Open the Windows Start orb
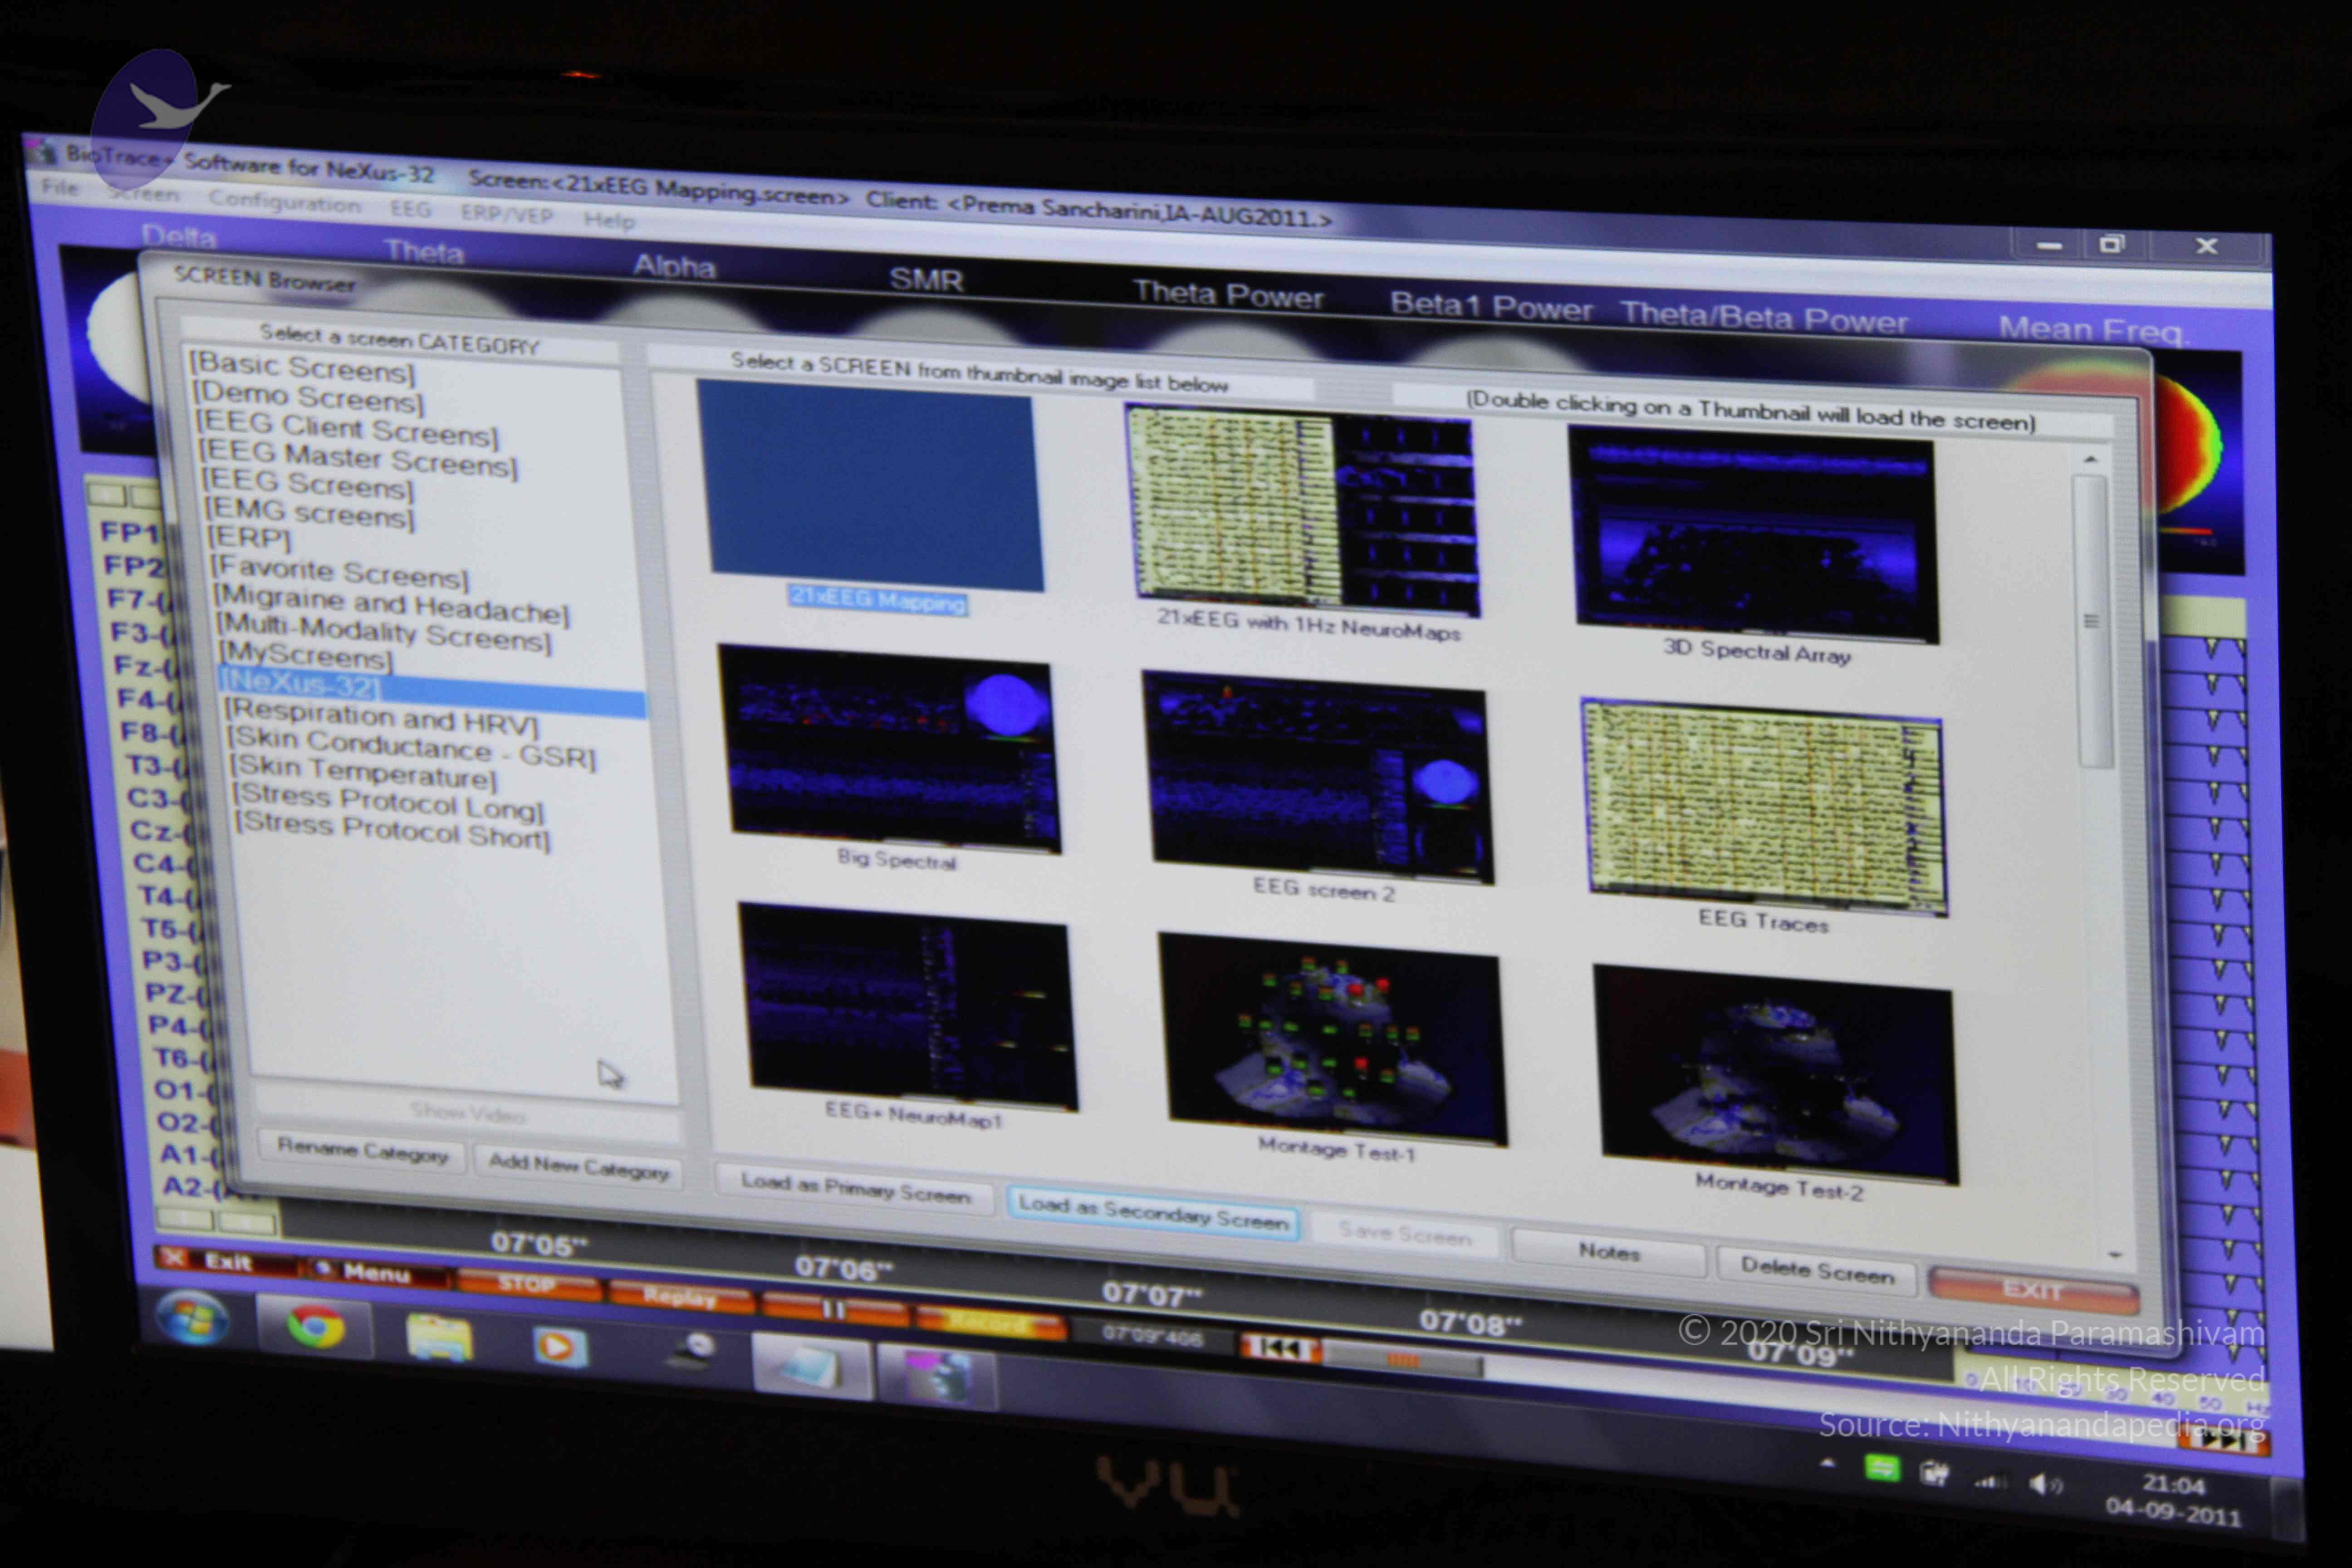The image size is (2352, 1568). 193,1317
